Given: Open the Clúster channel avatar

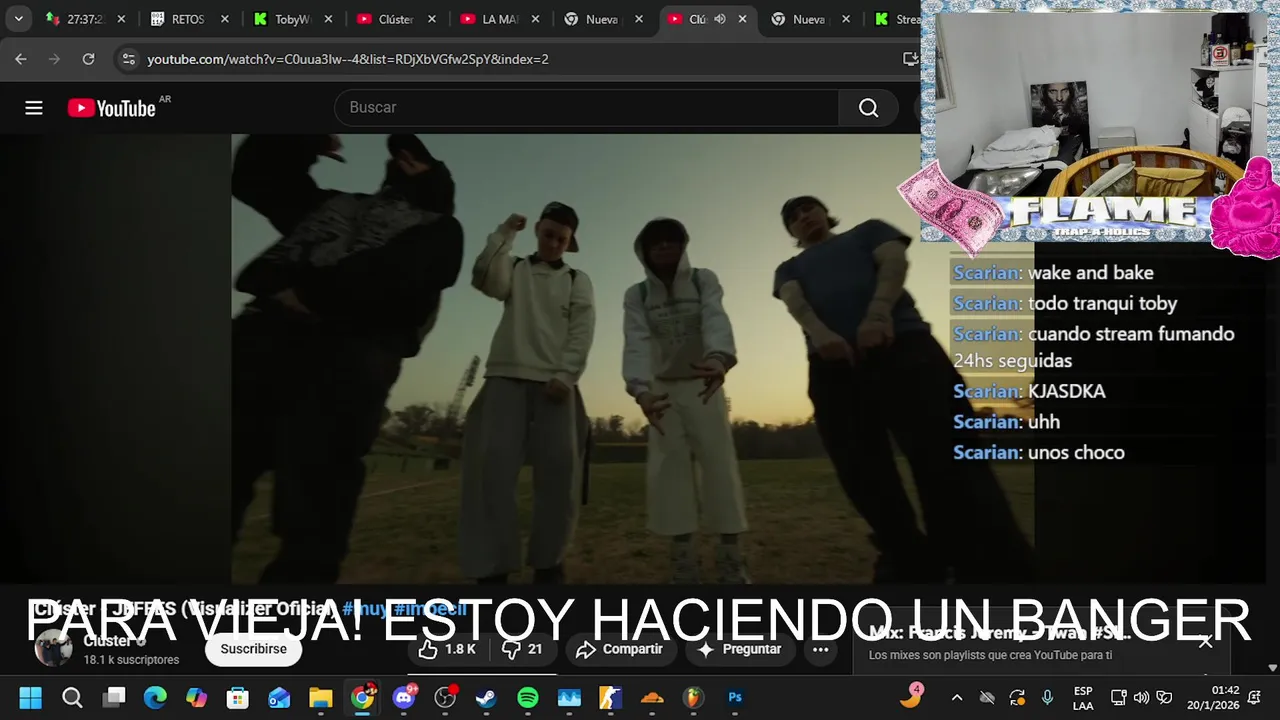Looking at the screenshot, I should pos(53,648).
